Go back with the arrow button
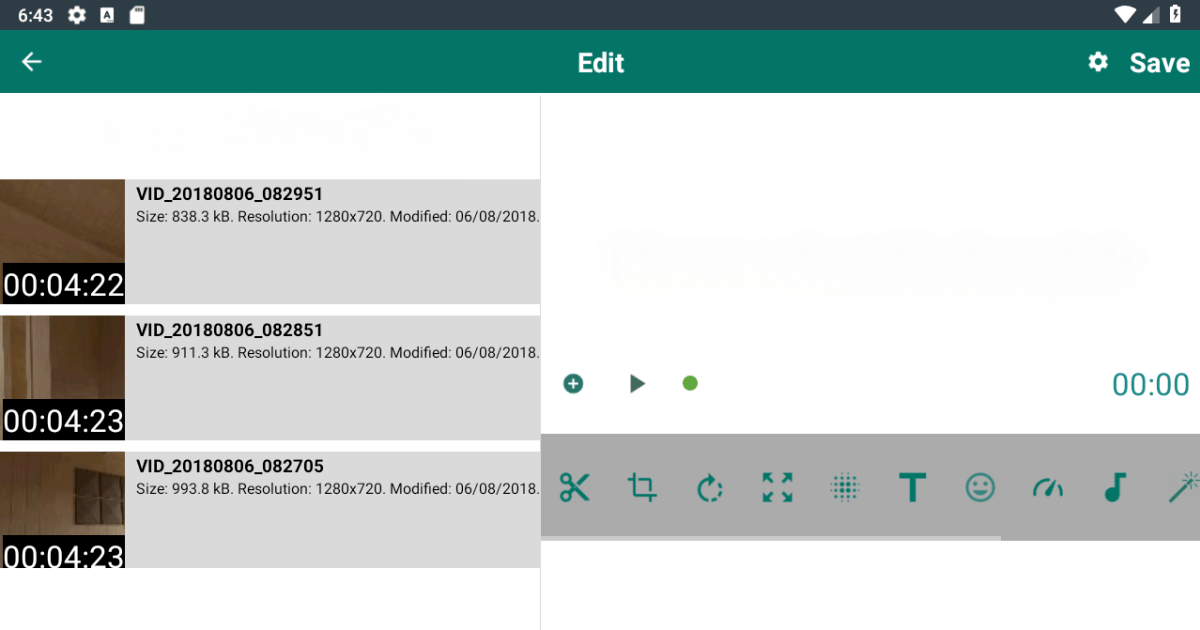 tap(31, 62)
